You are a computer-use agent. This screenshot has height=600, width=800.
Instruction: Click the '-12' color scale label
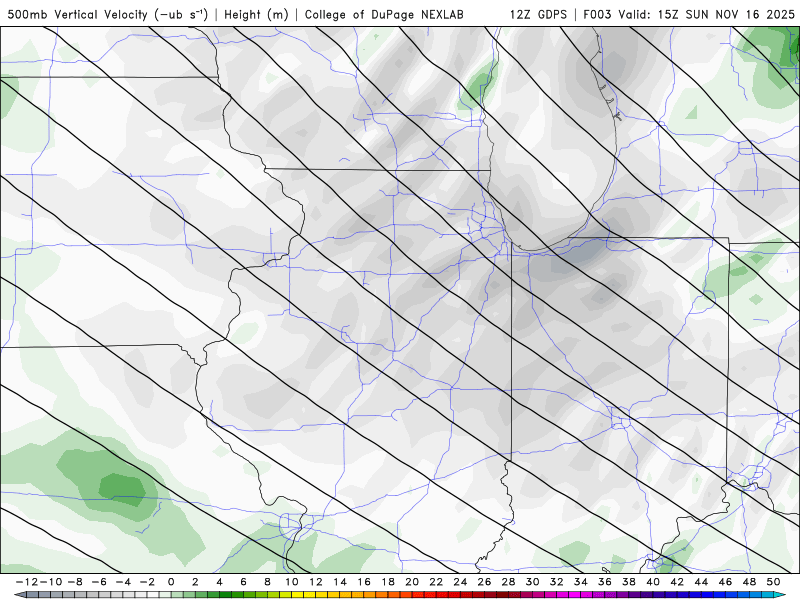coord(26,582)
